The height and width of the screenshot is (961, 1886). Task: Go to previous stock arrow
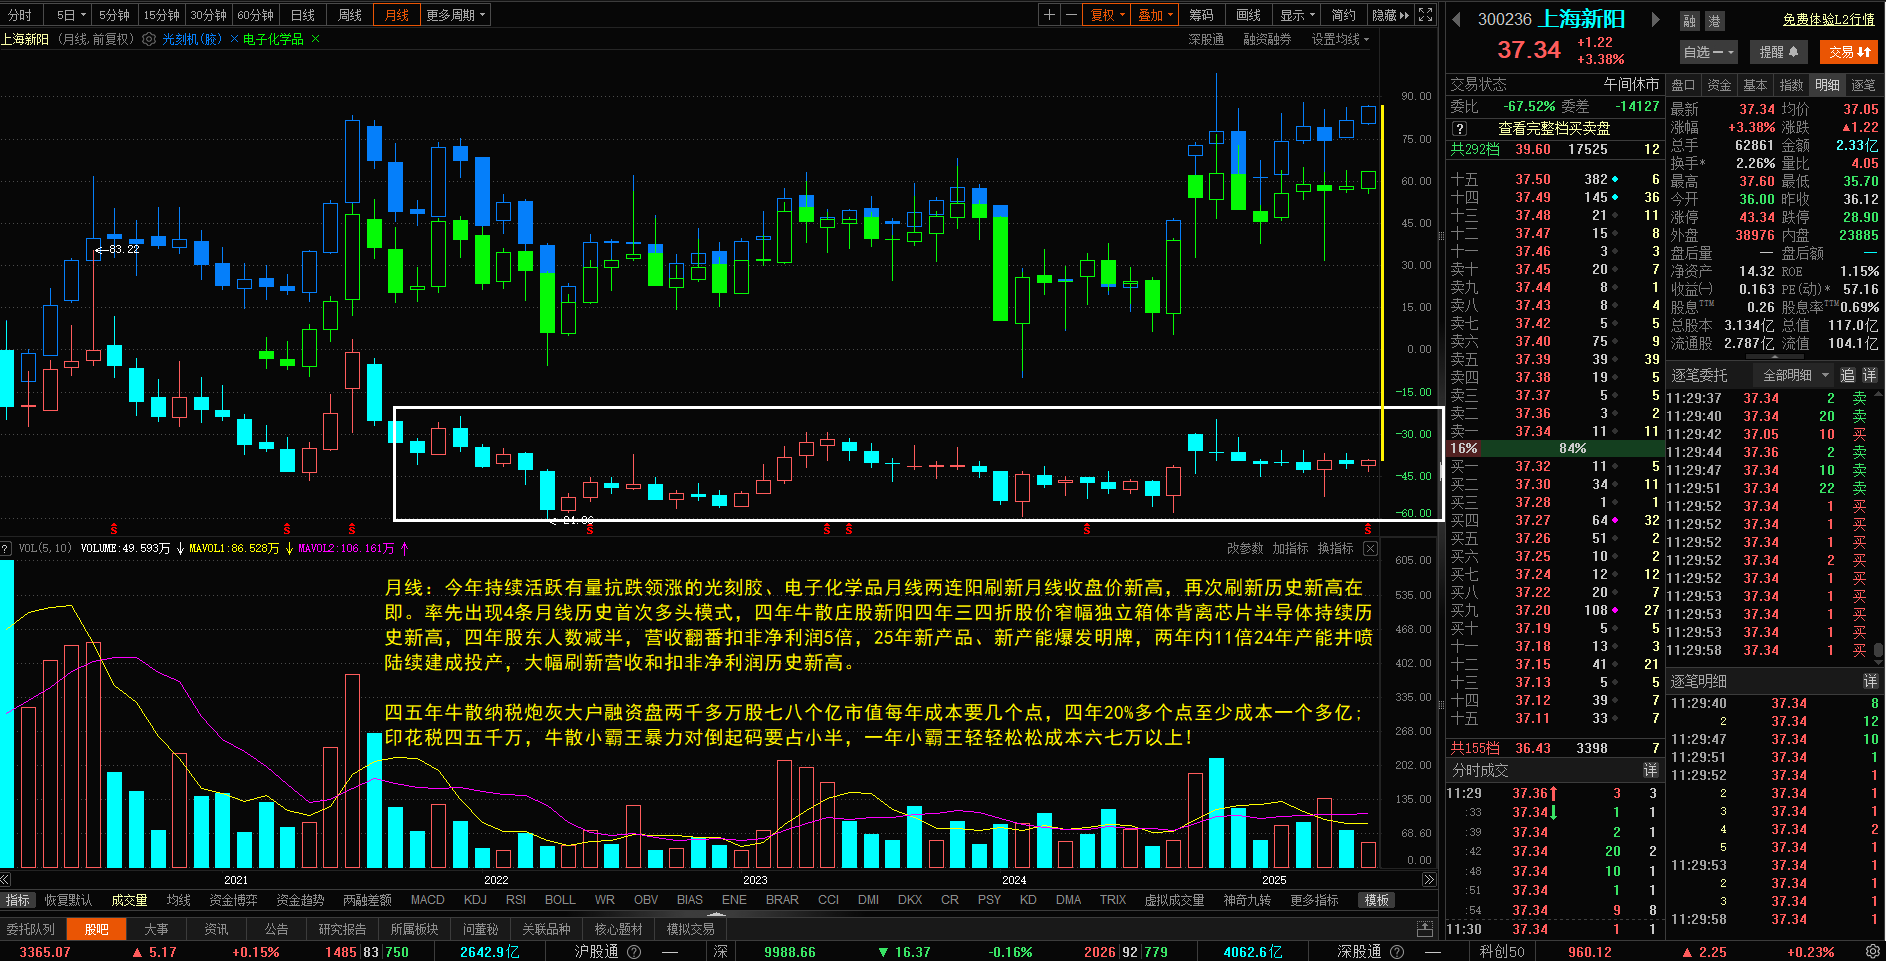[1457, 19]
